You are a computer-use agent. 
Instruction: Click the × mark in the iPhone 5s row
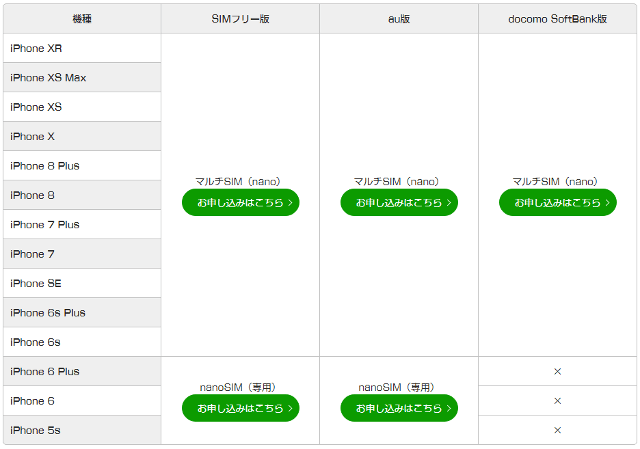(558, 430)
